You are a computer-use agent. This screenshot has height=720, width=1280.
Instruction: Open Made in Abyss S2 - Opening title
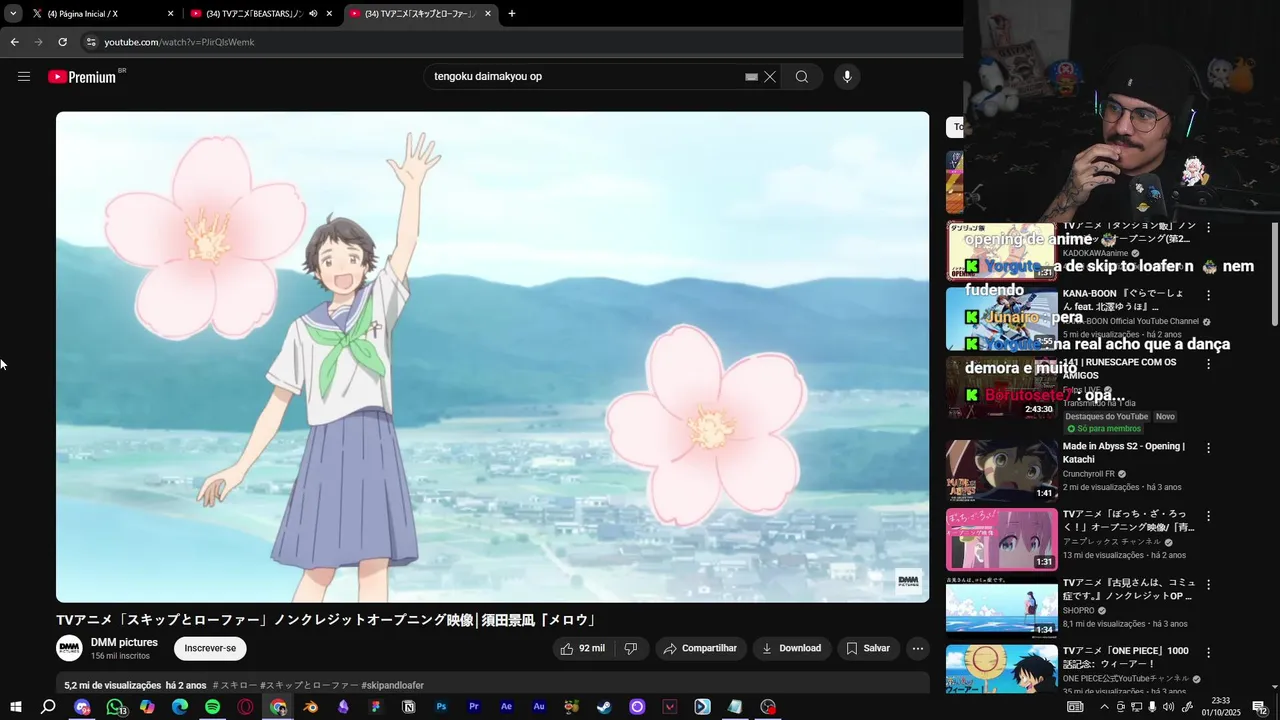click(x=1123, y=452)
